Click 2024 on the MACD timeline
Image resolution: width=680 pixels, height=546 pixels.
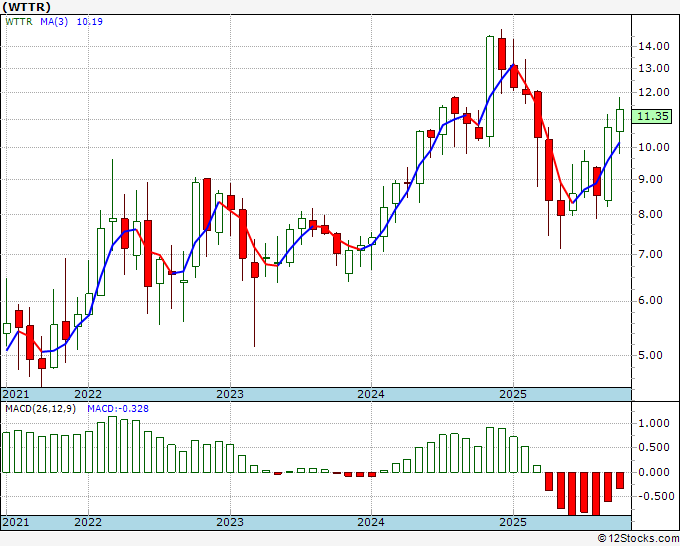[371, 522]
